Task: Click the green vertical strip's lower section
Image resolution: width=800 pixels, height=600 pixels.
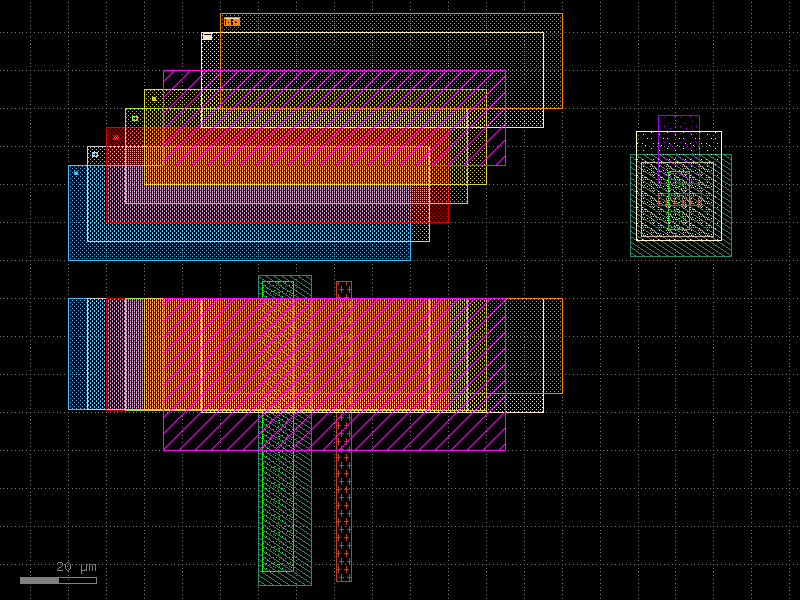Action: (x=277, y=500)
